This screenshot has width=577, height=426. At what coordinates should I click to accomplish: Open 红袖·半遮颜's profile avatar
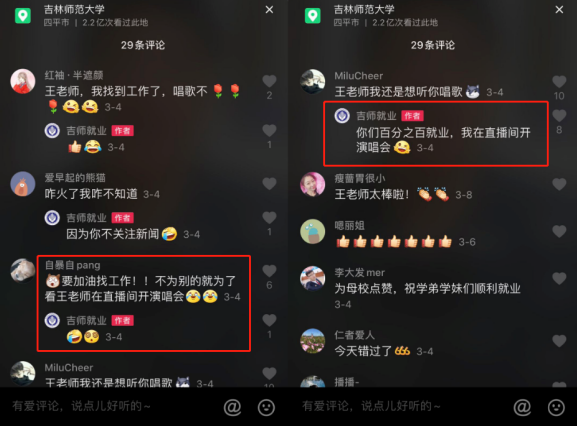[x=23, y=81]
